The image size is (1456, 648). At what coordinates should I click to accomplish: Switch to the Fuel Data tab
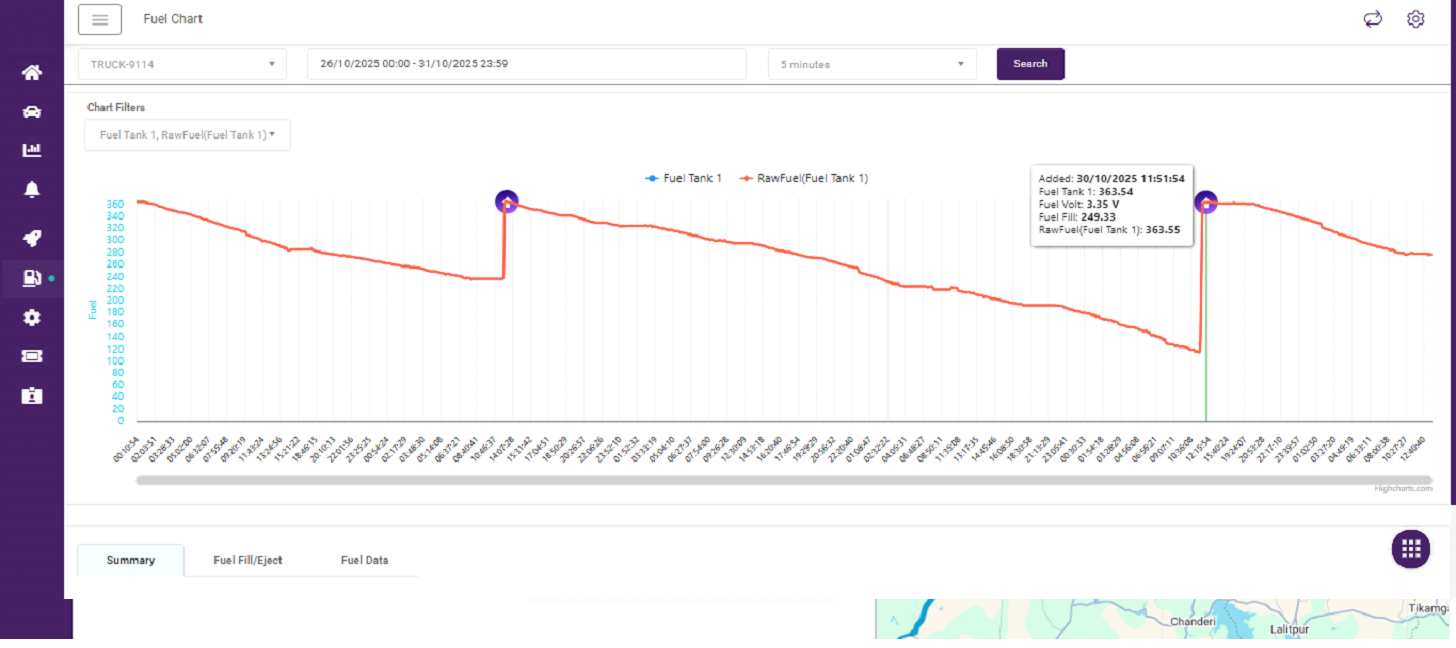(364, 560)
